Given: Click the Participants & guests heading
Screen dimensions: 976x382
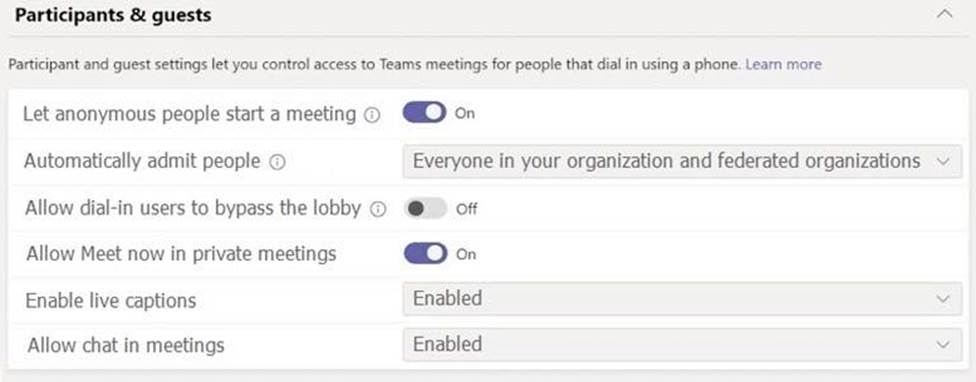Looking at the screenshot, I should 113,15.
